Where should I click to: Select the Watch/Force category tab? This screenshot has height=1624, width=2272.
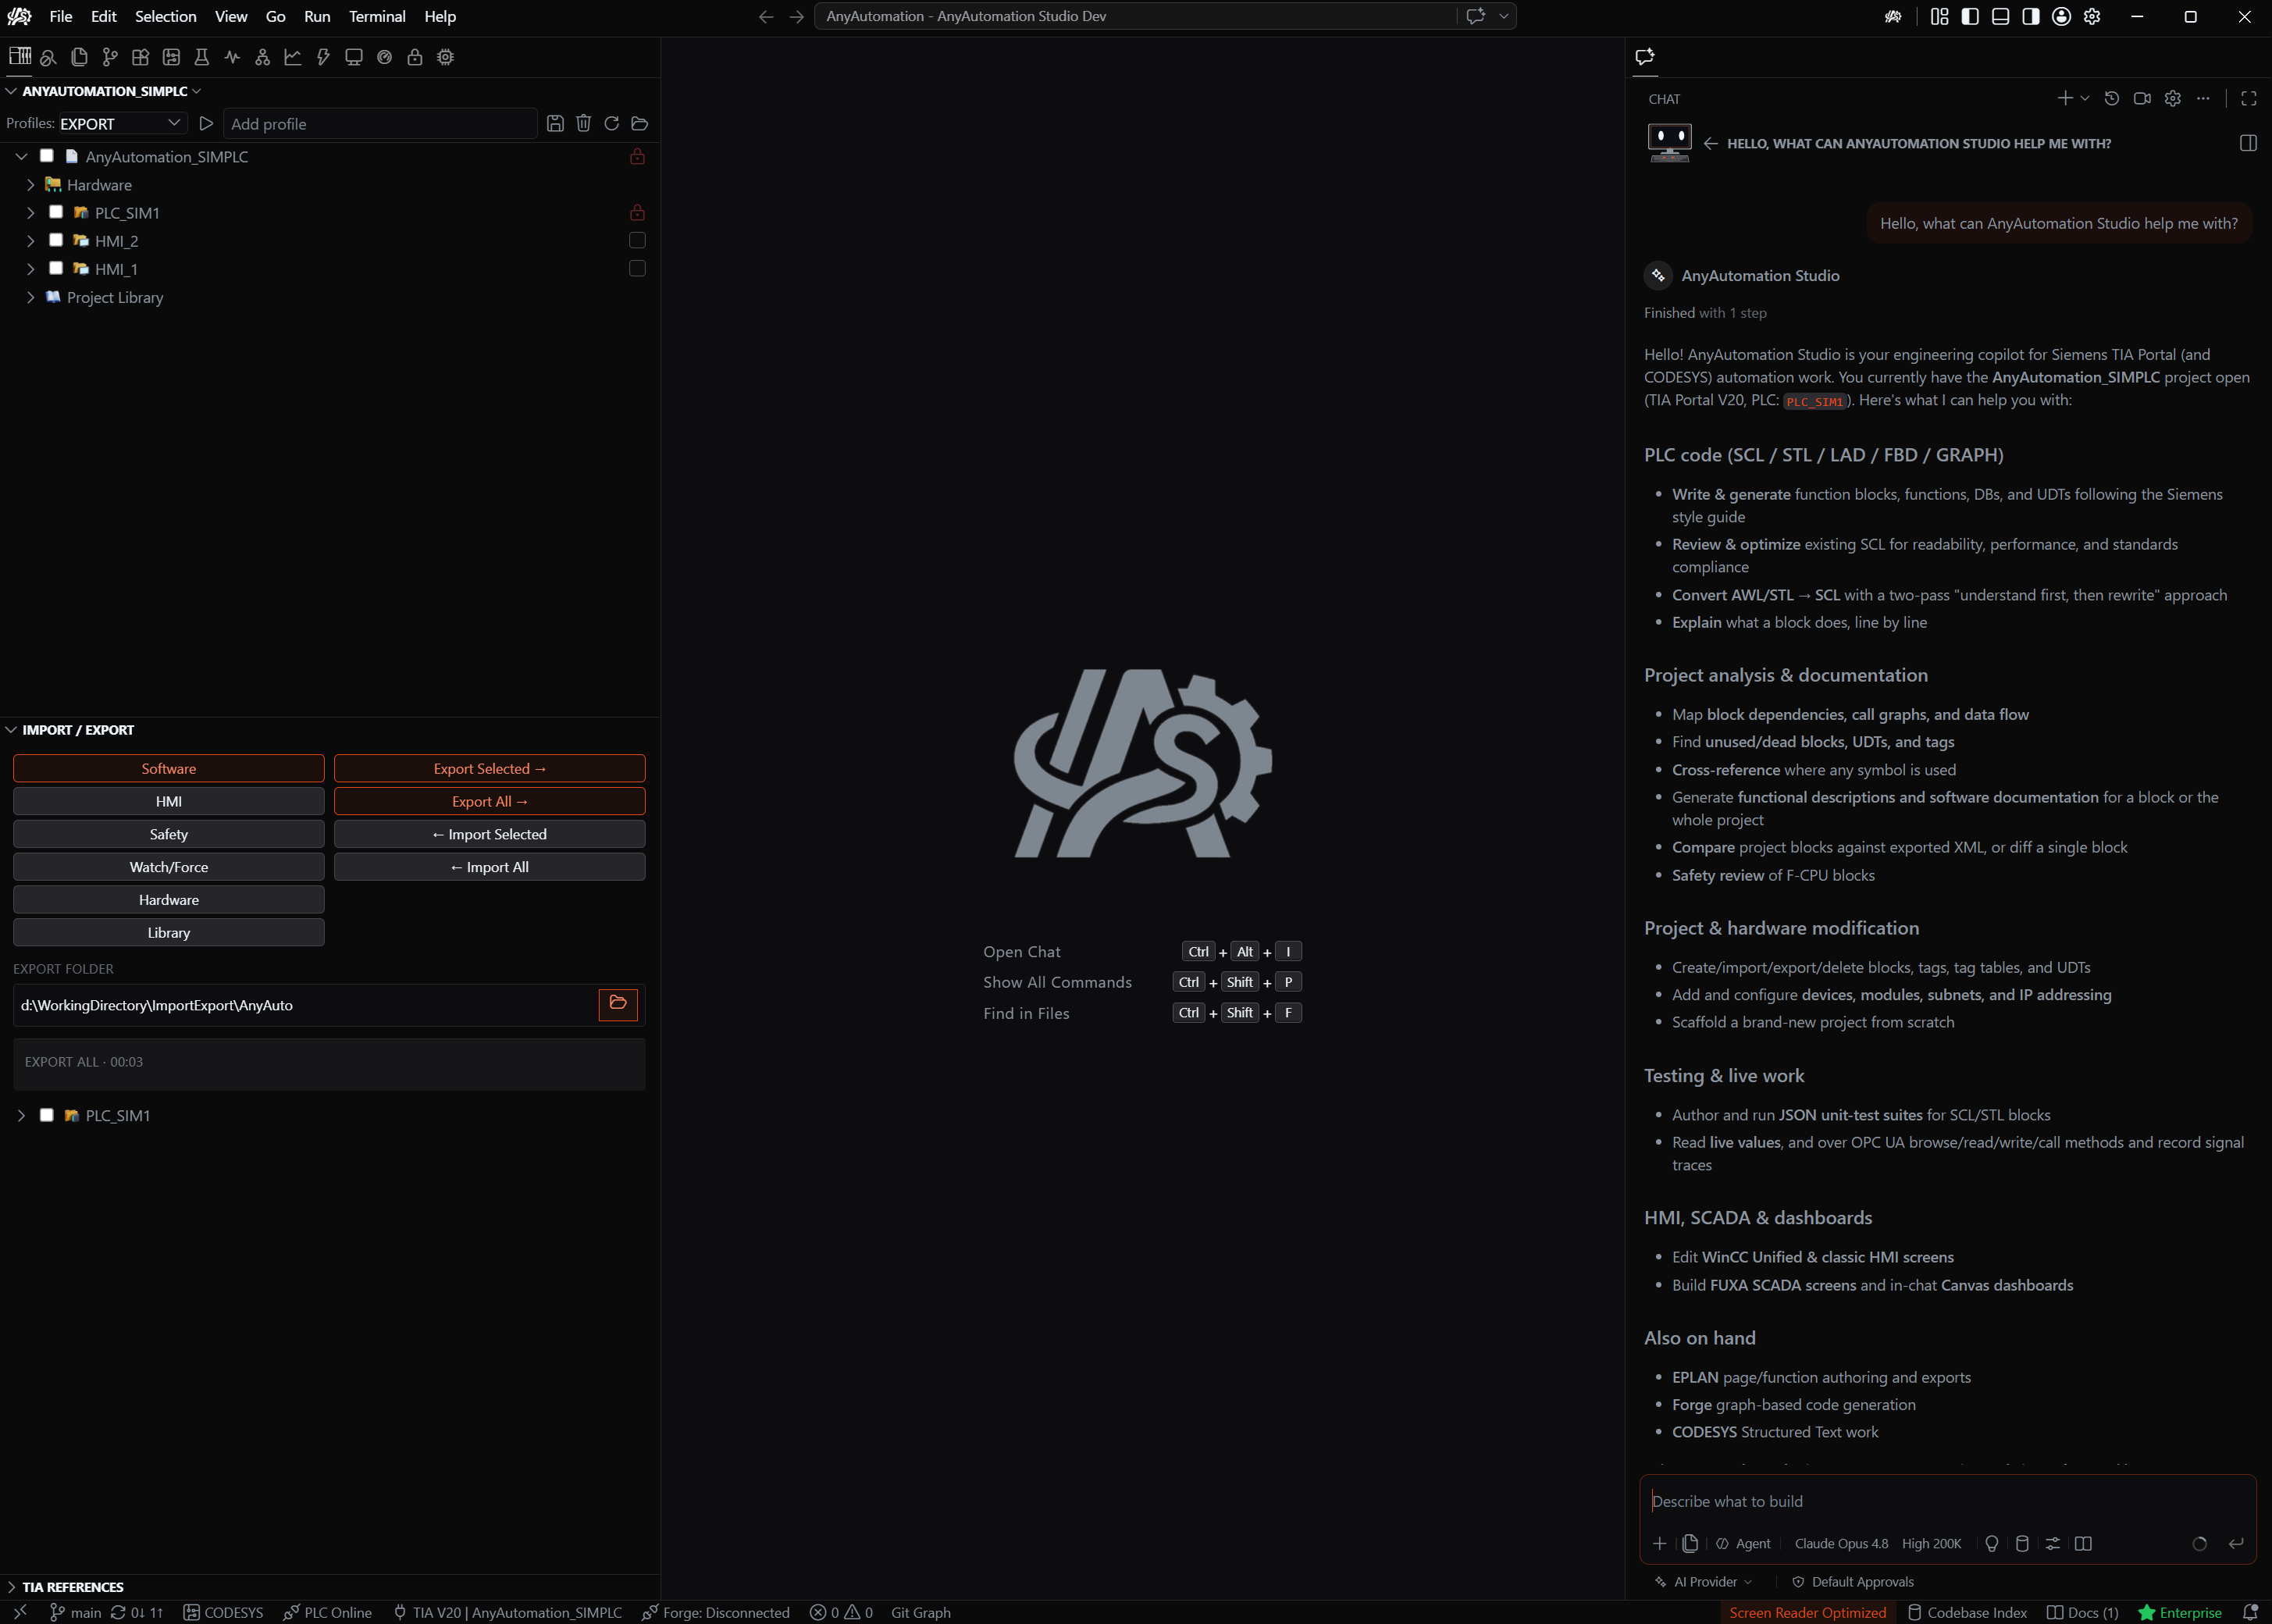coord(169,867)
